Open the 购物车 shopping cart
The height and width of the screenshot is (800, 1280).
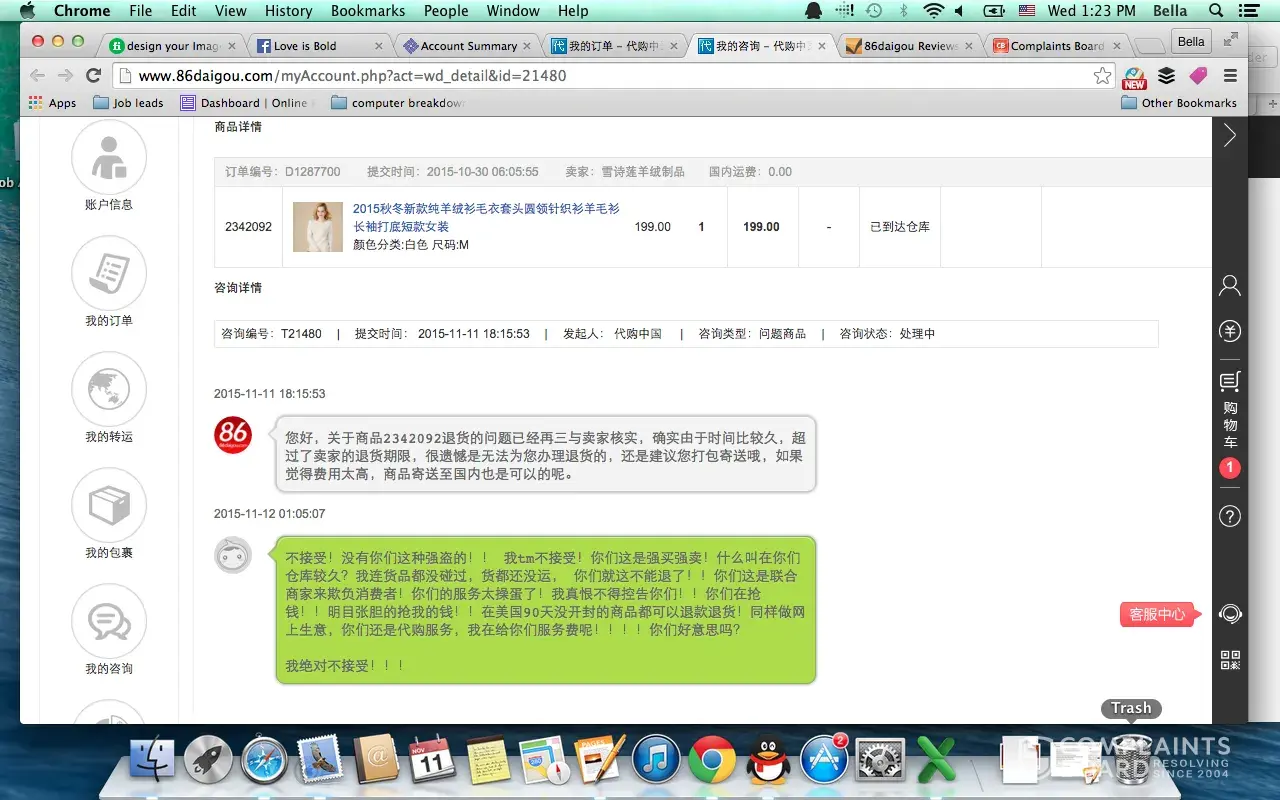click(1230, 410)
